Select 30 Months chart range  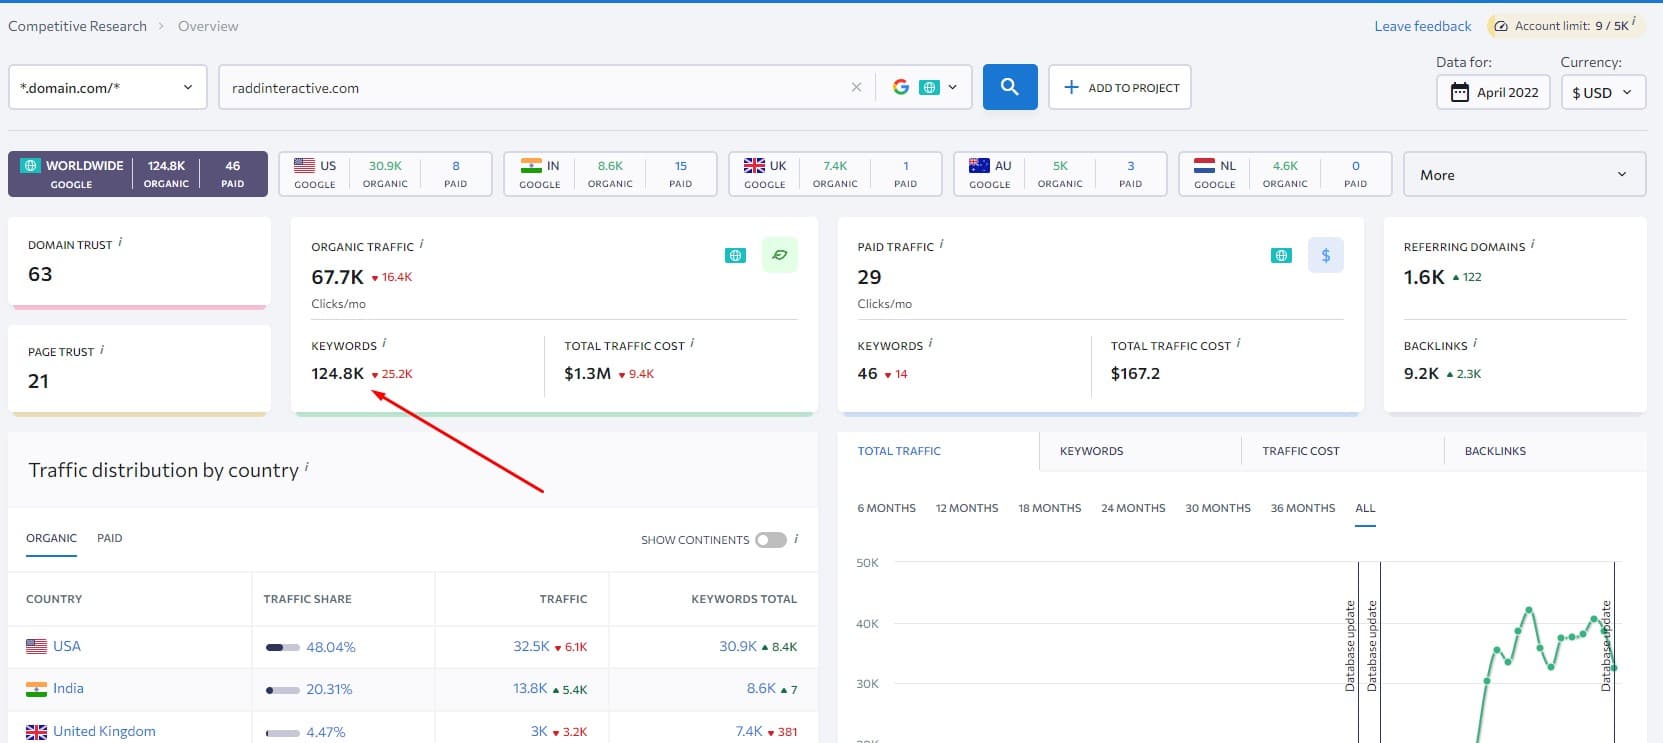pyautogui.click(x=1218, y=508)
